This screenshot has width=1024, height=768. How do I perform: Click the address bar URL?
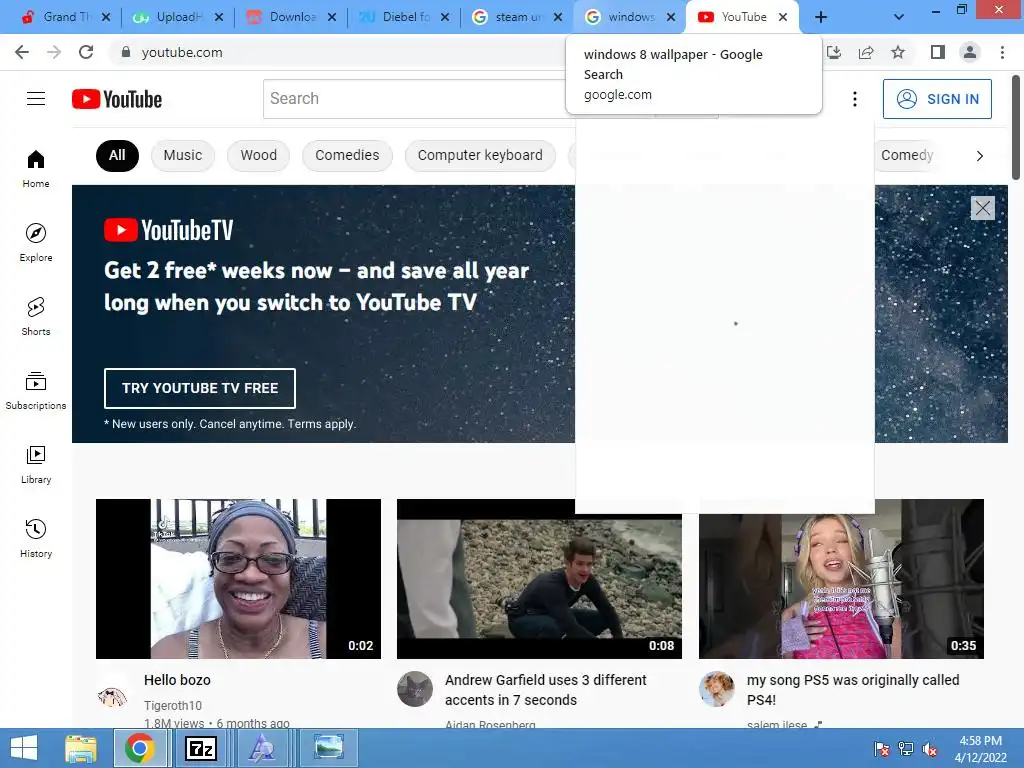pyautogui.click(x=182, y=52)
